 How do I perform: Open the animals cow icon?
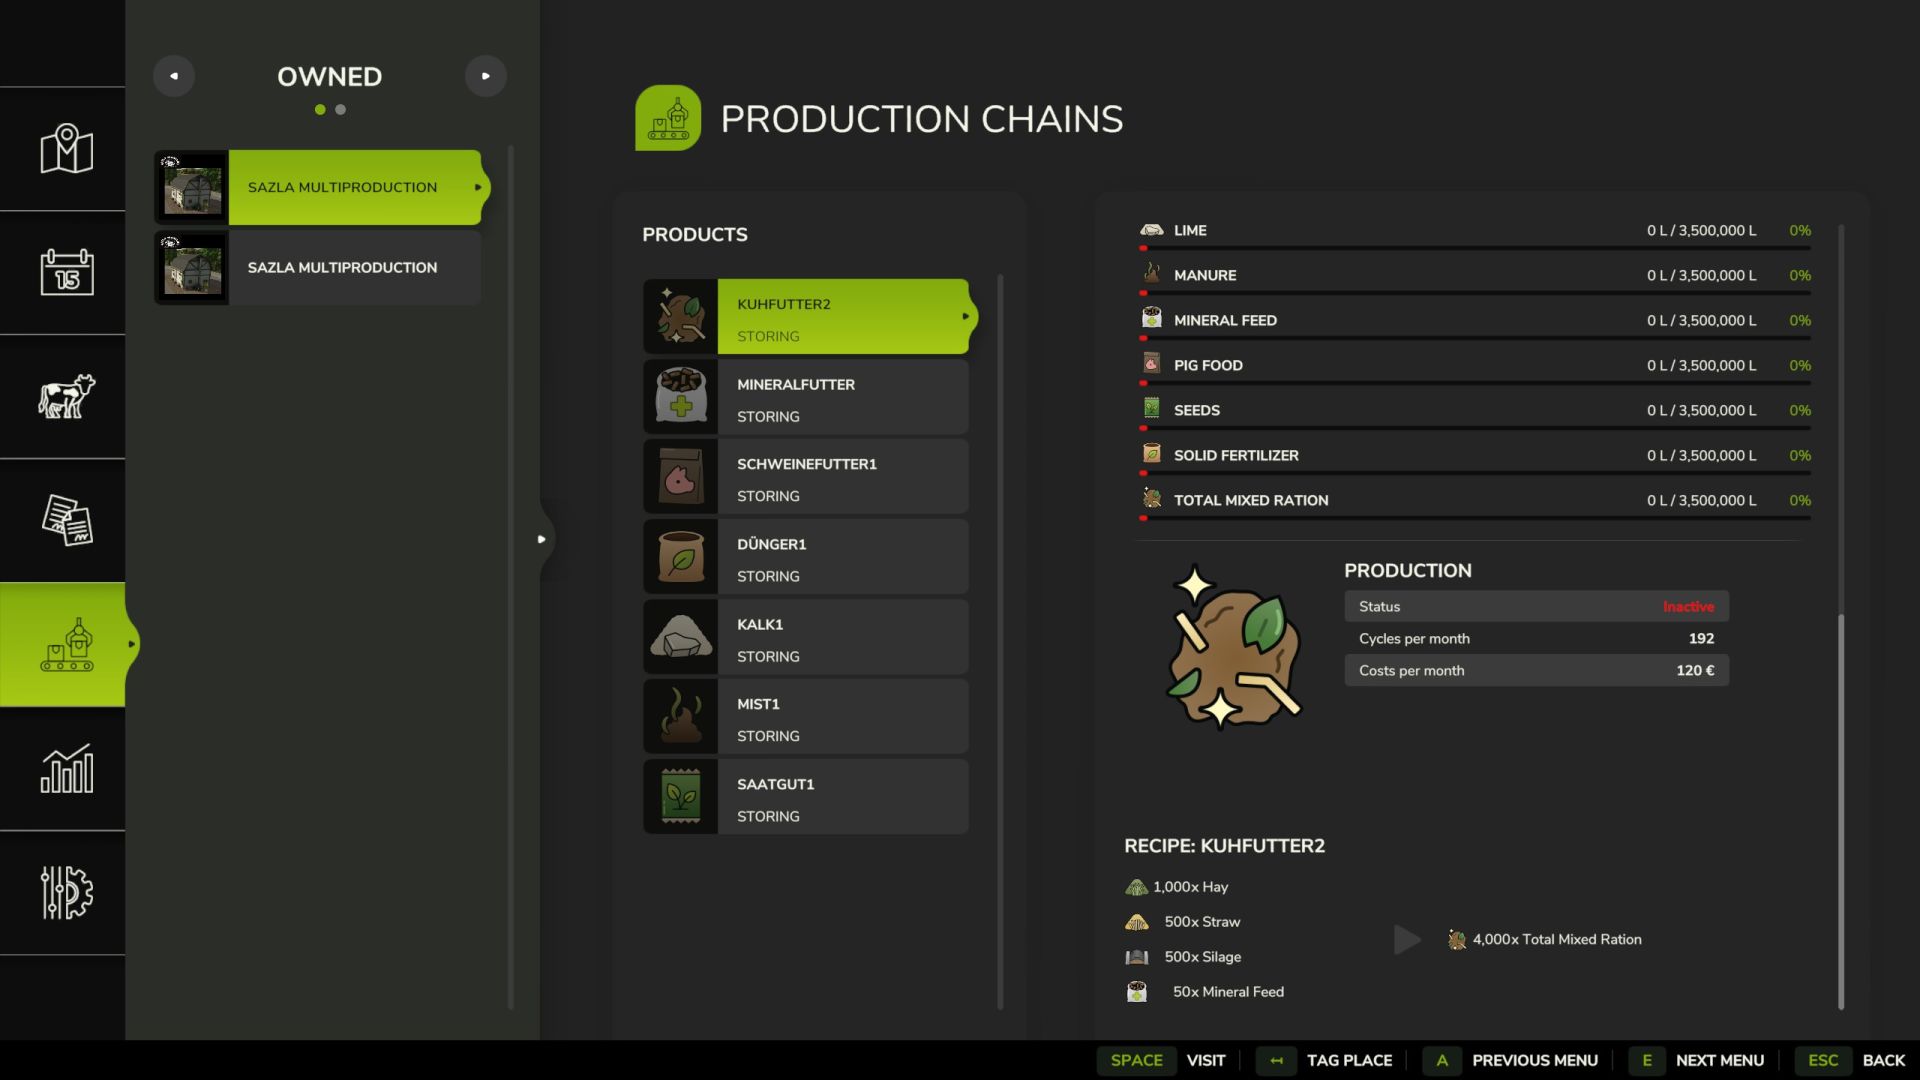point(66,396)
